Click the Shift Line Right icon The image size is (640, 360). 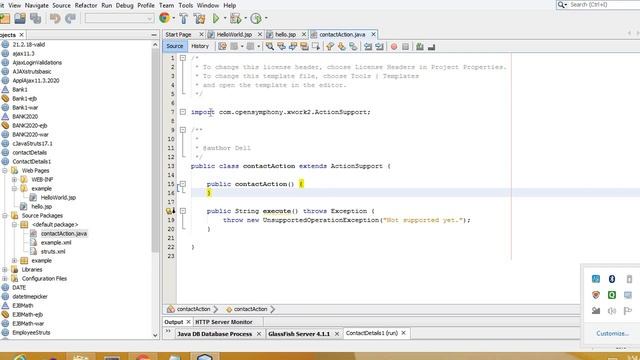point(379,47)
